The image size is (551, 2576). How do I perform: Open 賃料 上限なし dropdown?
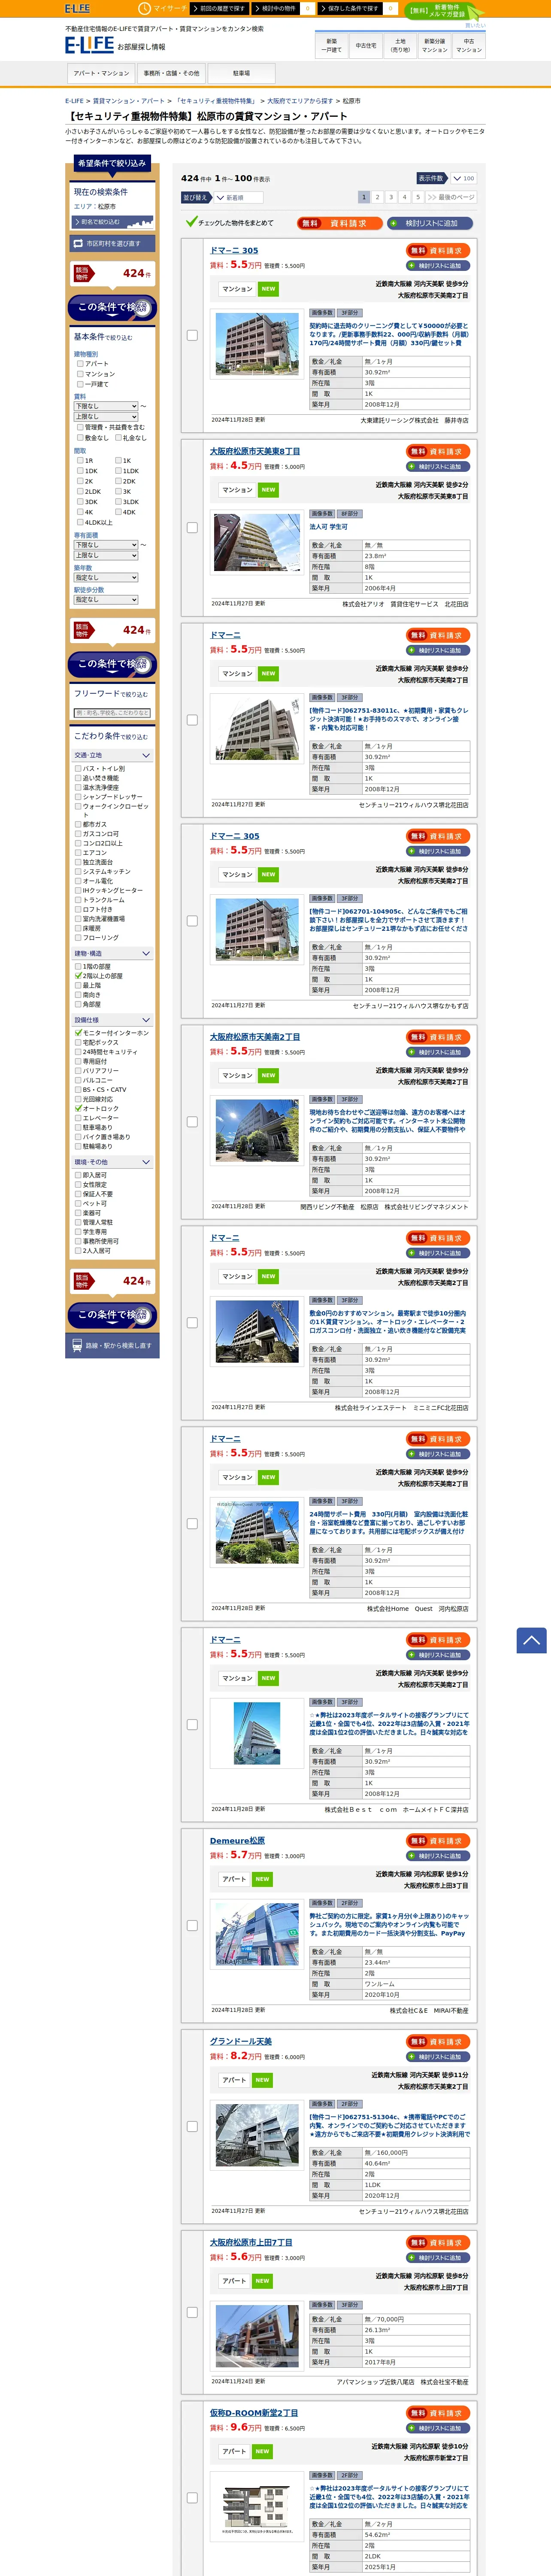click(106, 417)
